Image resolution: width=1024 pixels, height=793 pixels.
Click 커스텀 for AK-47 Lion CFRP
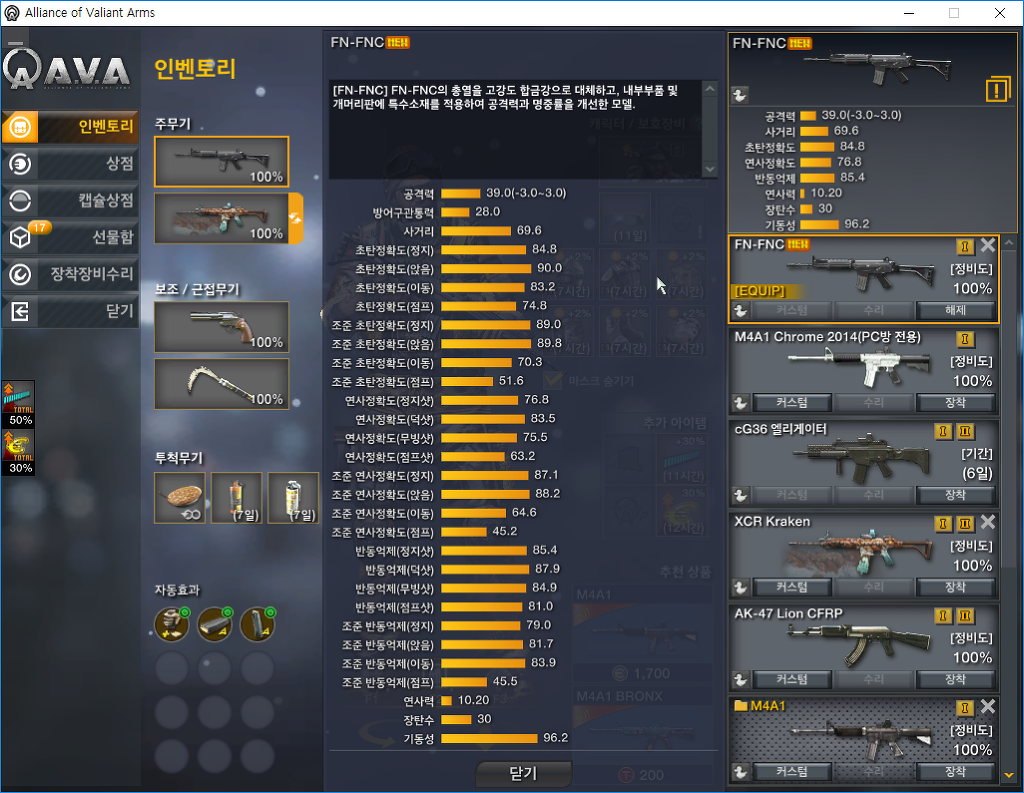792,679
